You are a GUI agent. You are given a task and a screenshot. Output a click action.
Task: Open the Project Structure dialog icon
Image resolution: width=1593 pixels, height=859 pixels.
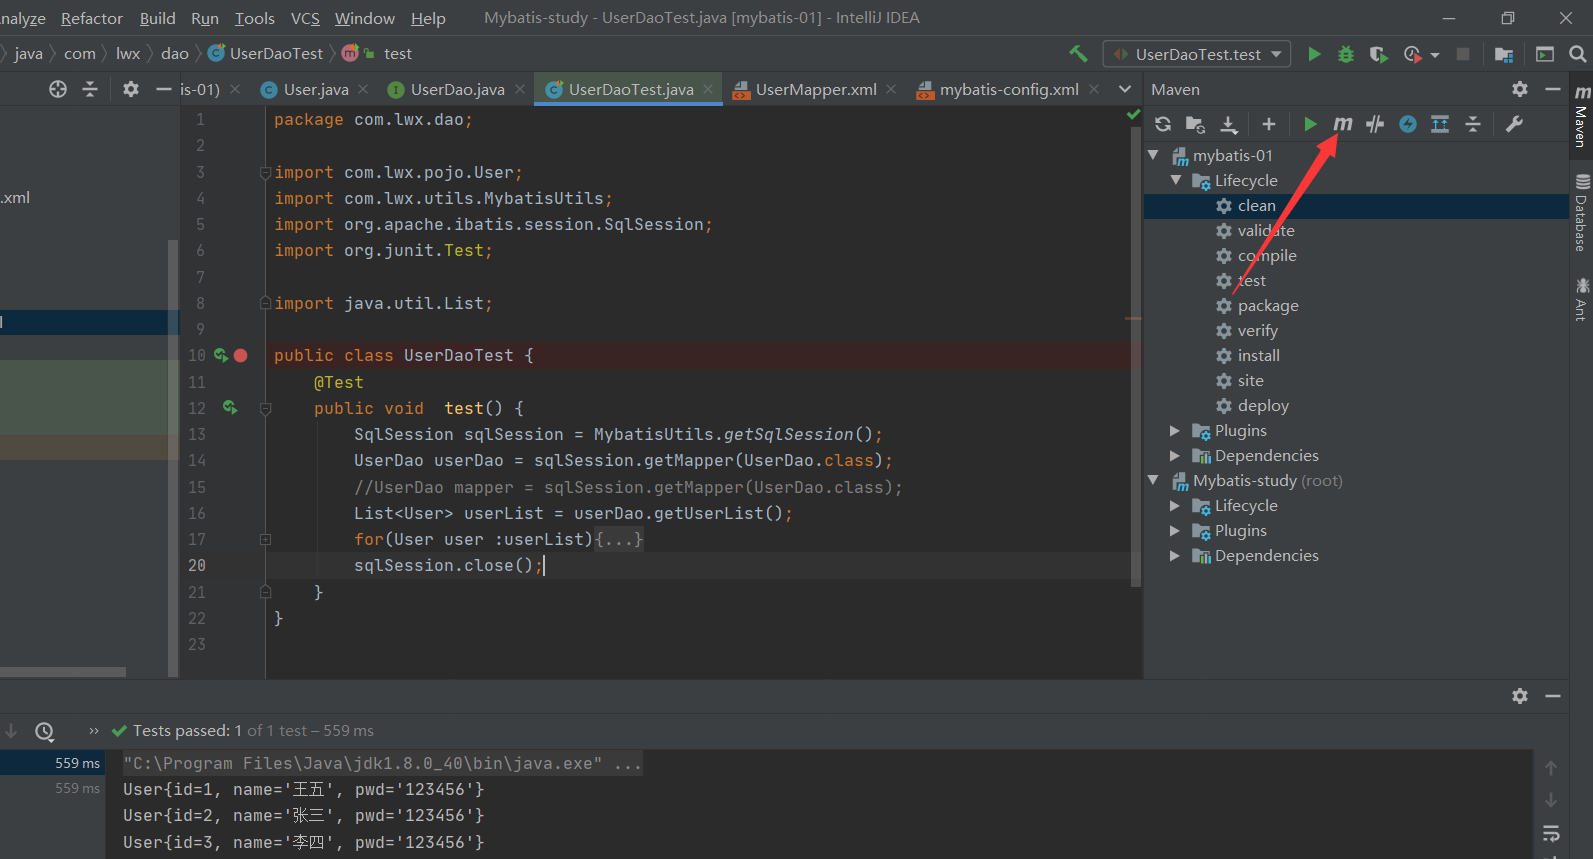coord(1503,54)
